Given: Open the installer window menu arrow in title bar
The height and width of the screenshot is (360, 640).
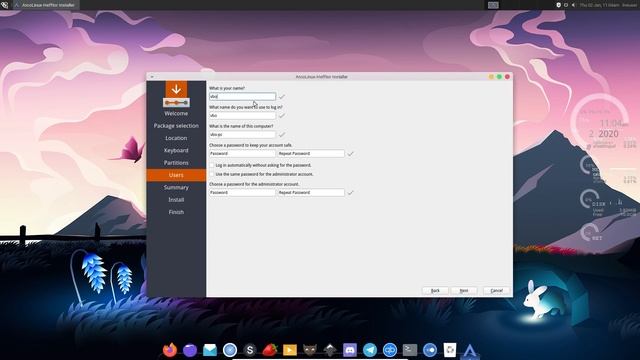Looking at the screenshot, I should [152, 77].
